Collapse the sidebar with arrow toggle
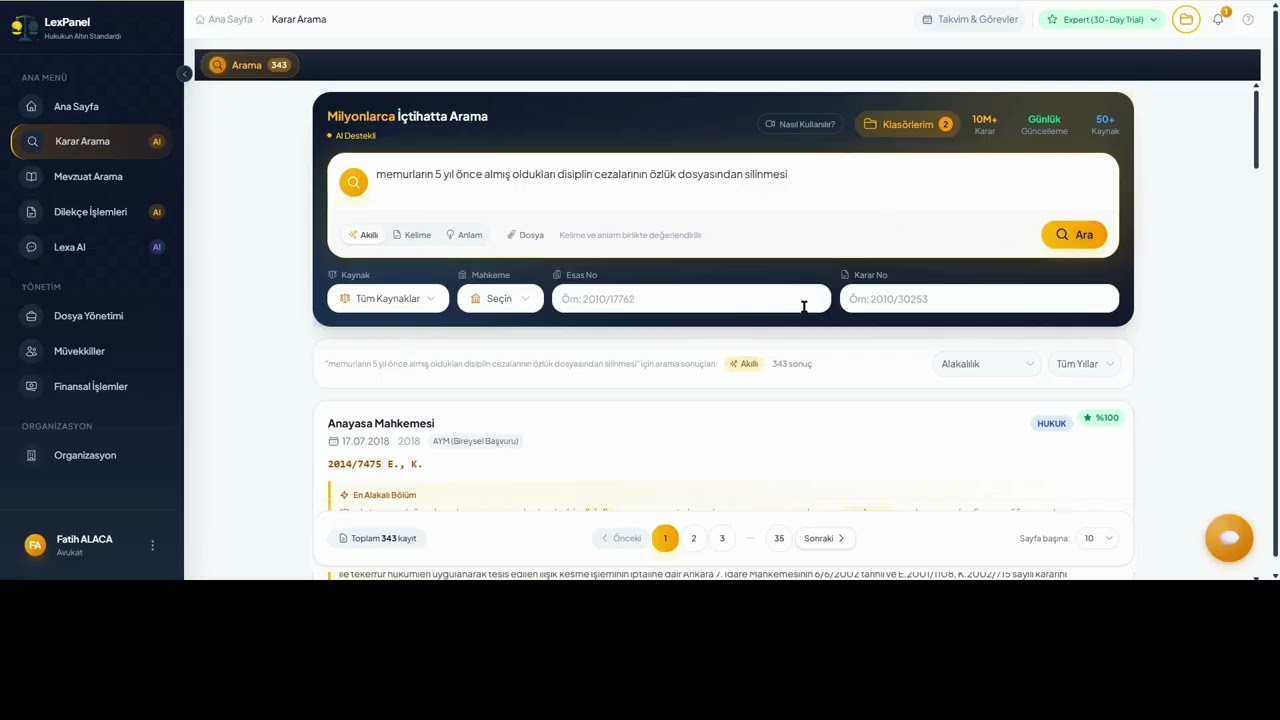Screen dimensions: 1280x720 pos(184,74)
